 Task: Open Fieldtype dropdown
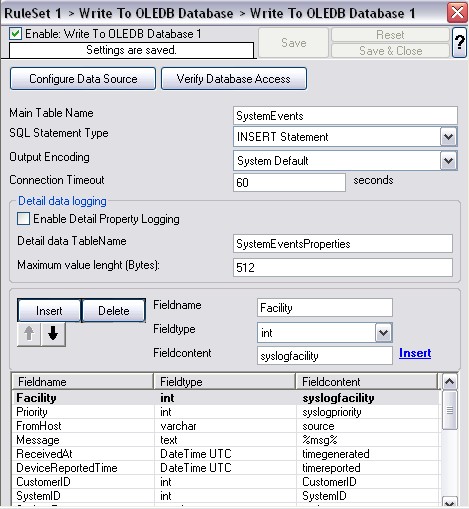point(383,333)
